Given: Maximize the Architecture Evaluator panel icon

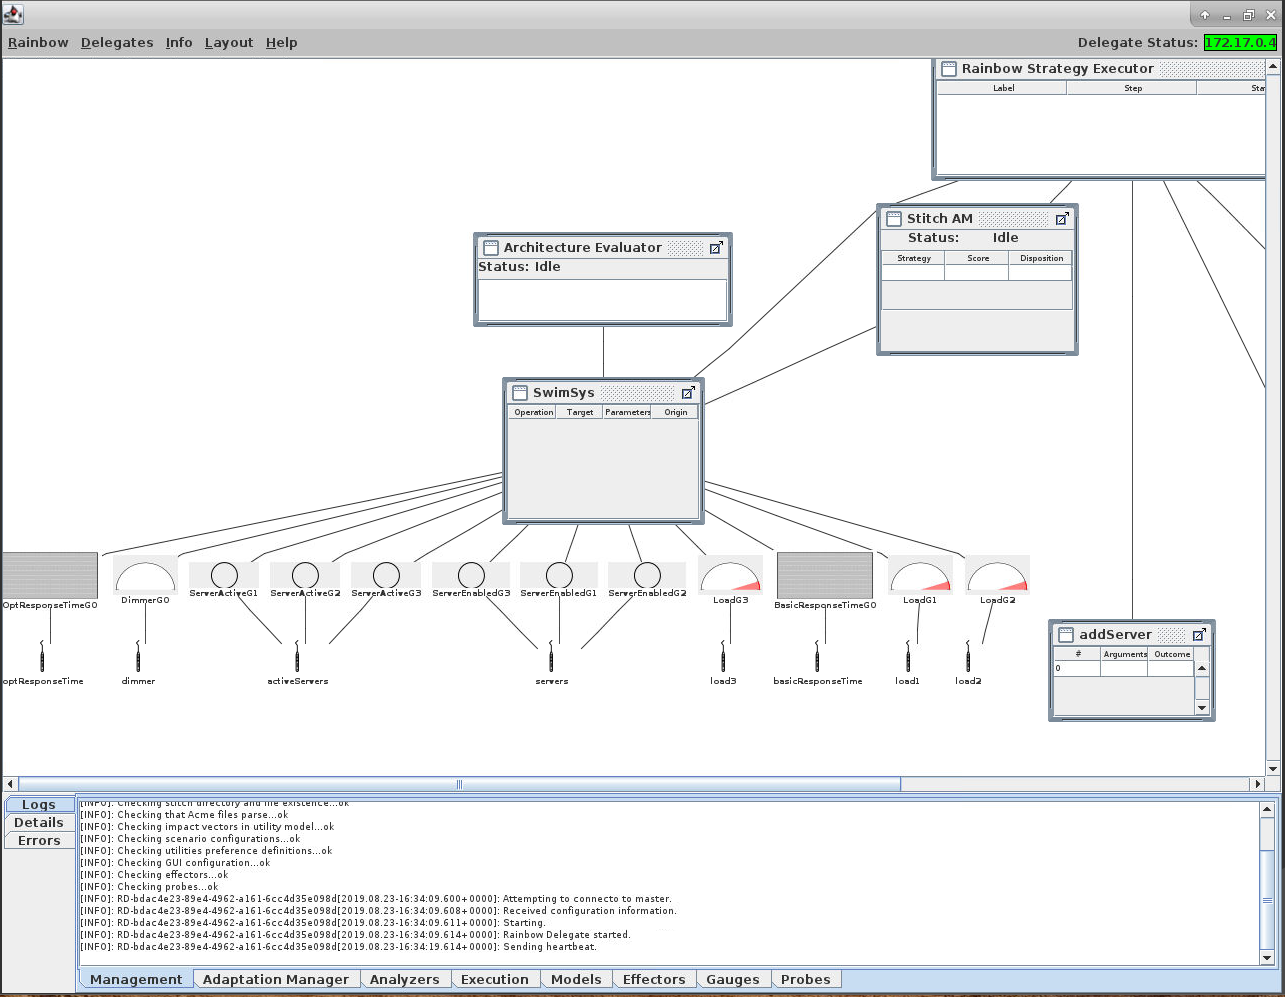Looking at the screenshot, I should [716, 248].
